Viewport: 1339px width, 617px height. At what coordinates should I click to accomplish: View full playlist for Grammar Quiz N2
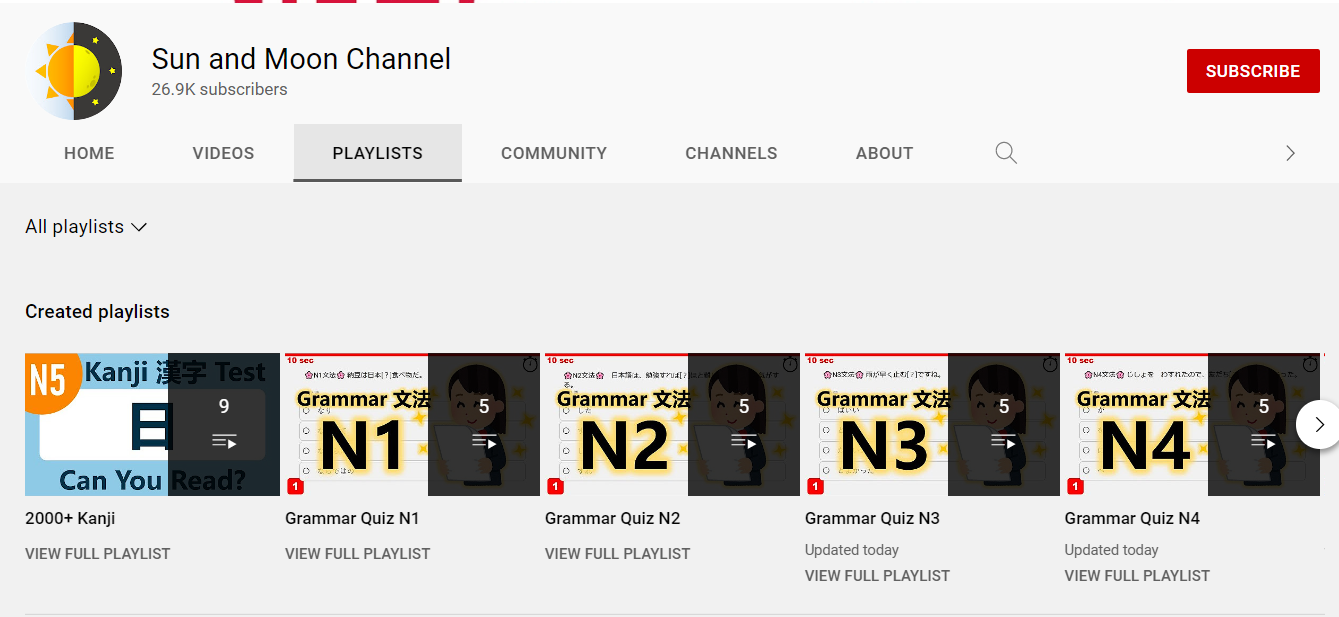[618, 553]
